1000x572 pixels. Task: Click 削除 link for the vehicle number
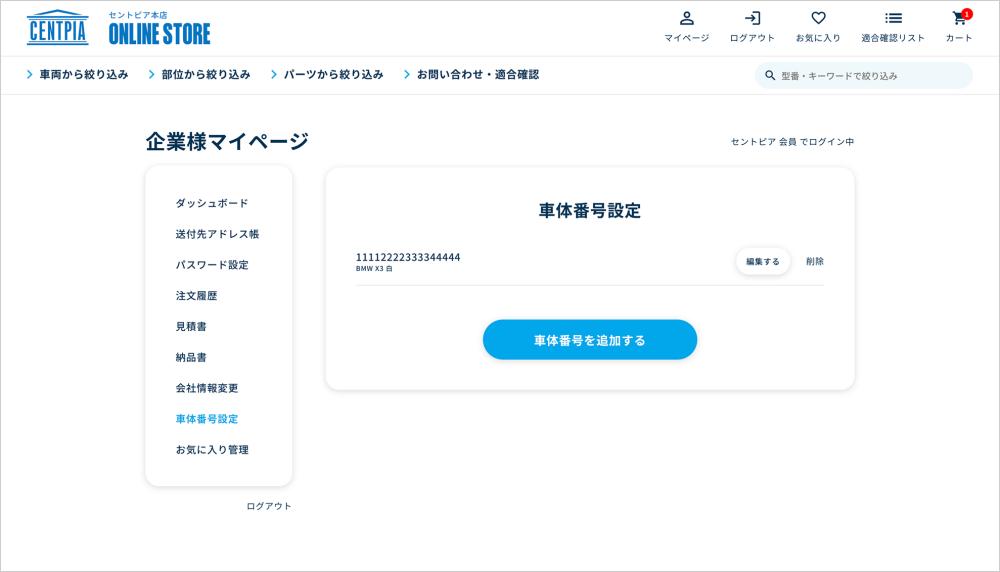point(815,261)
